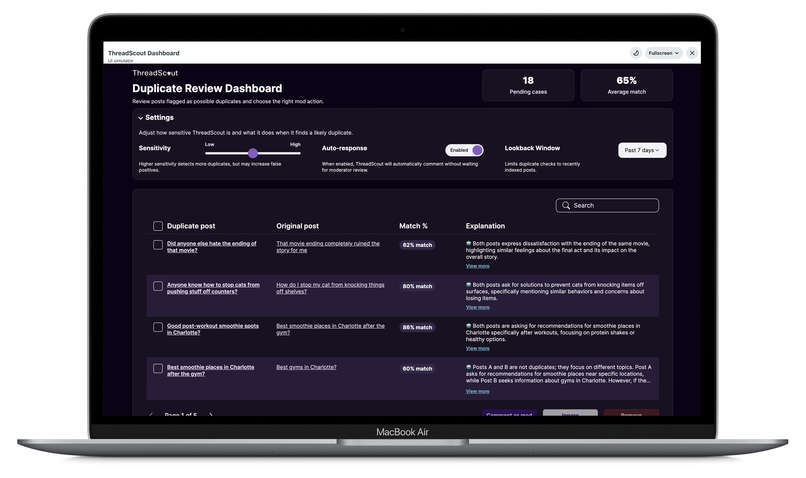
Task: Click the AI icon in movie ending explanation
Action: coord(468,243)
